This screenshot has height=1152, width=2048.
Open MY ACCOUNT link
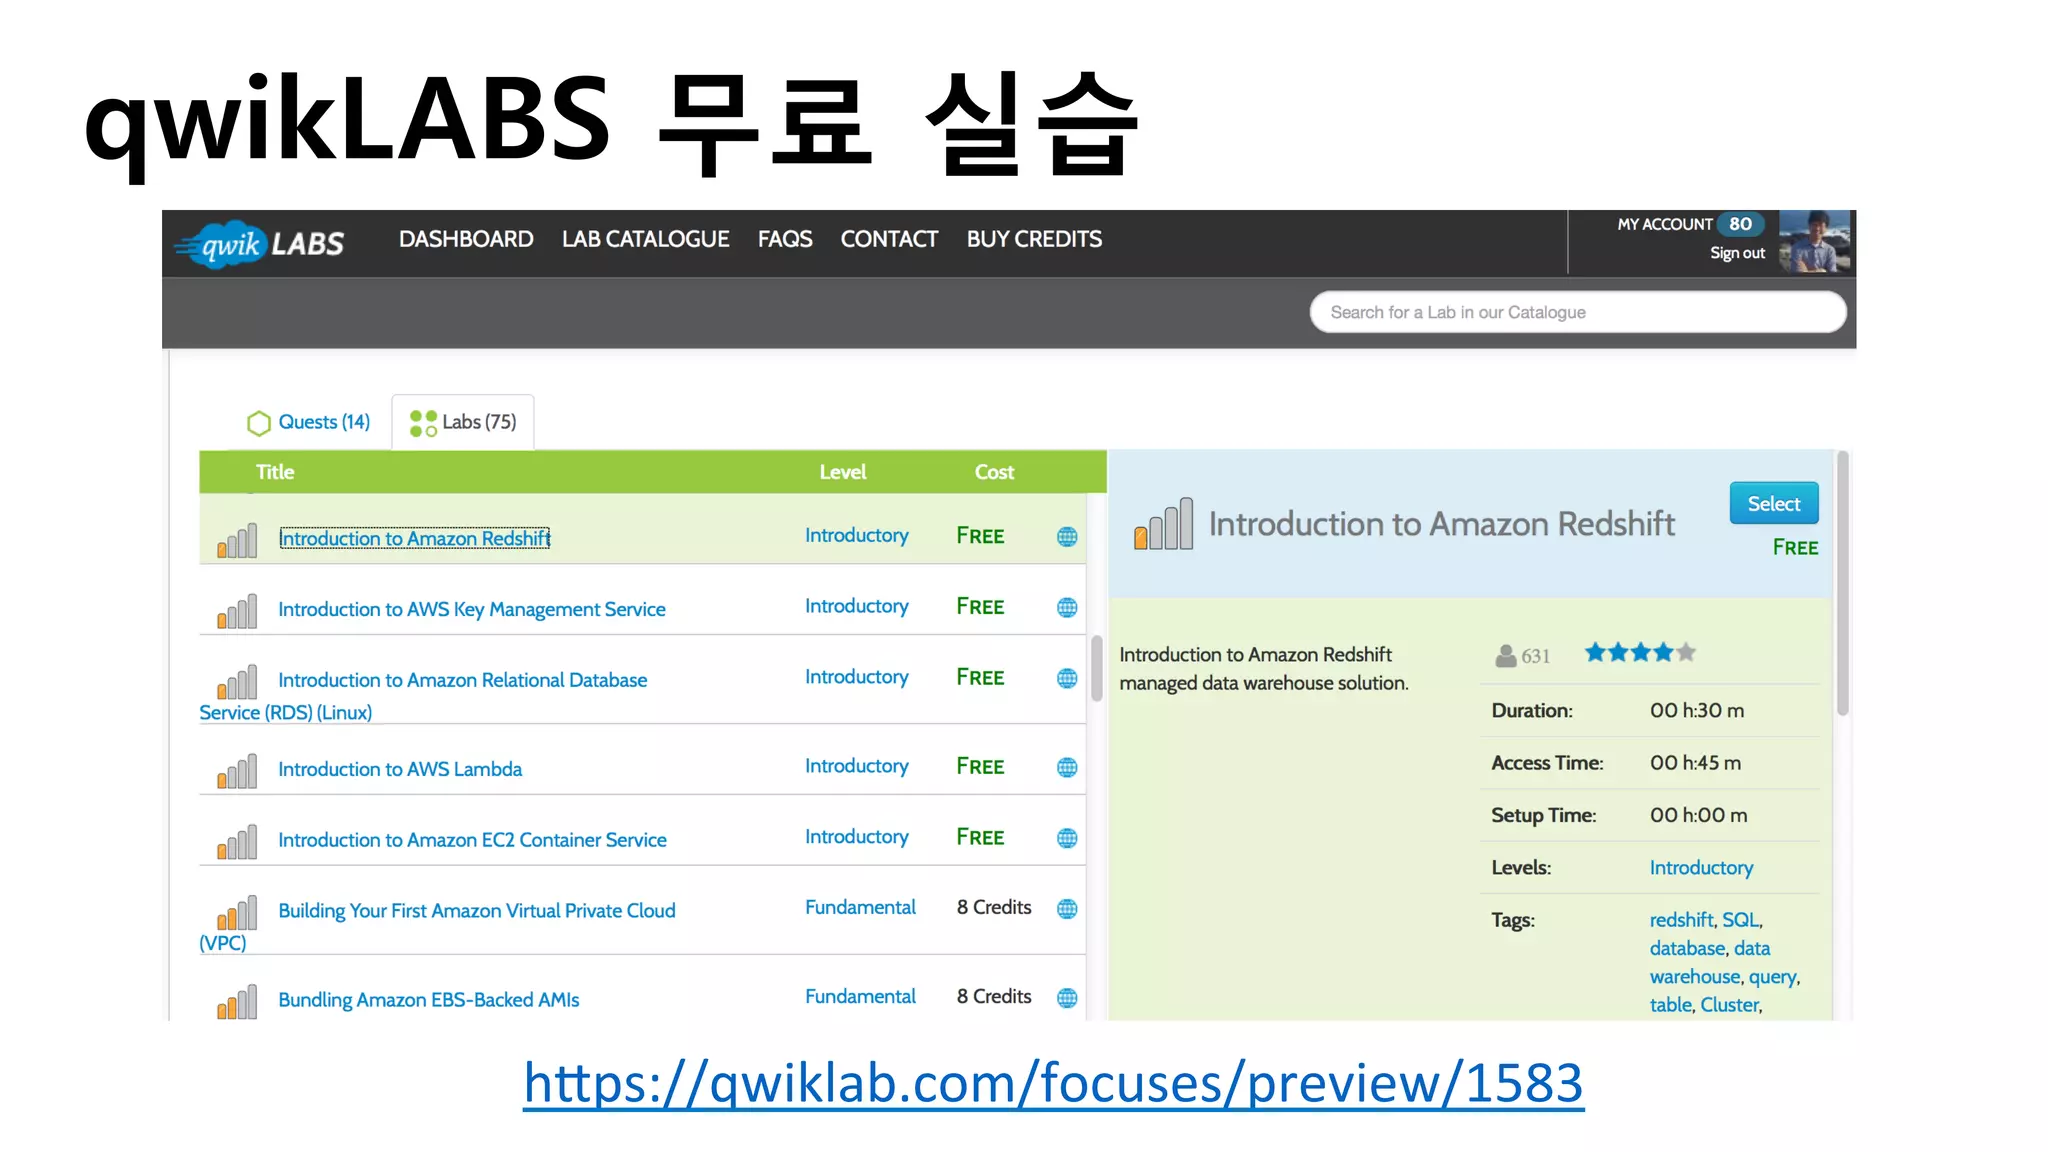(1664, 224)
